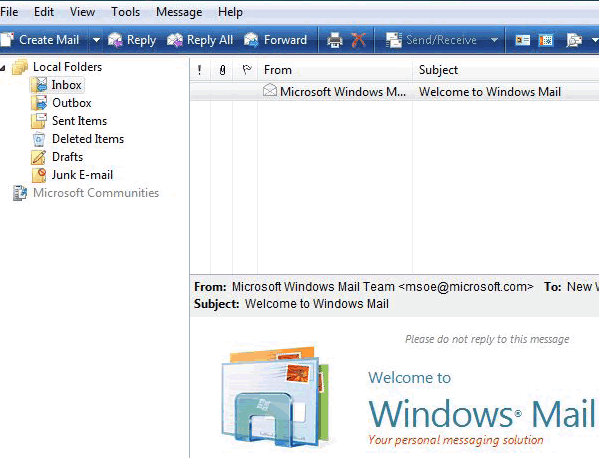
Task: Click the Print printer icon
Action: [335, 40]
